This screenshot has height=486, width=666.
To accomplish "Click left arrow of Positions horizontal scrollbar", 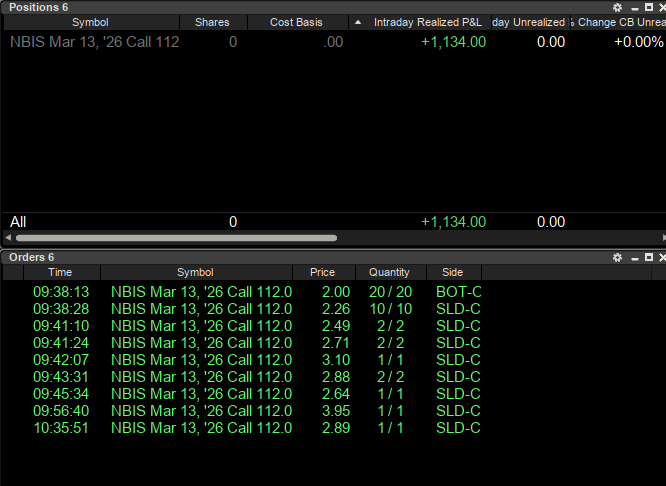I will click(8, 237).
